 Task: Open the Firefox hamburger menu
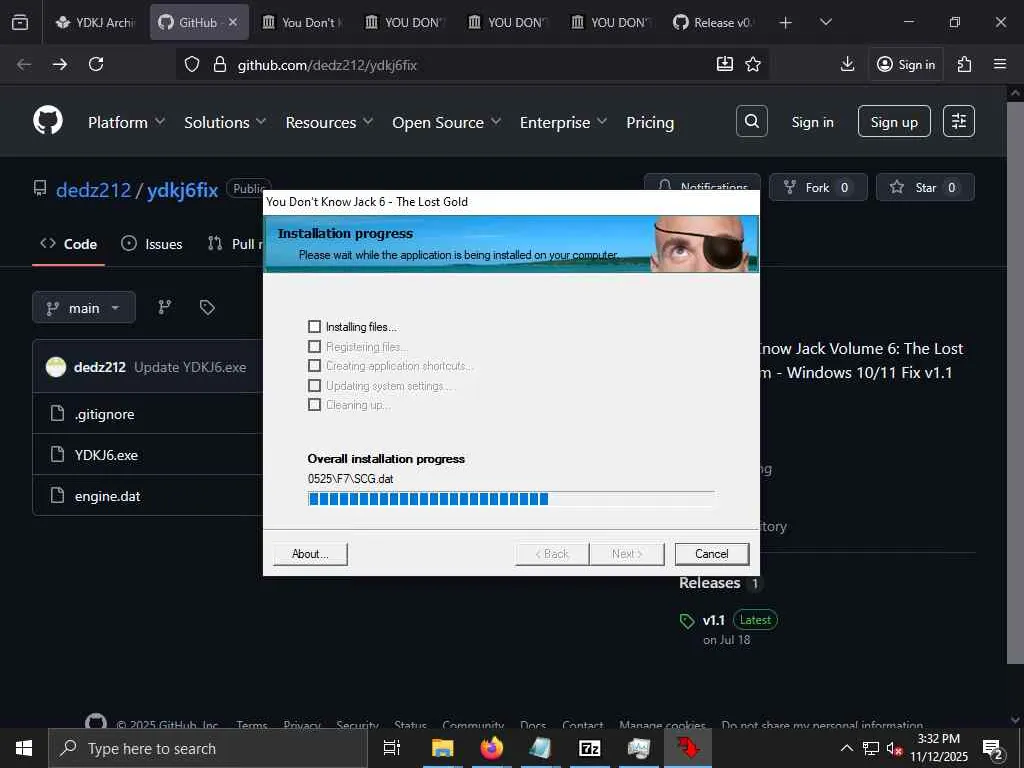pos(1000,64)
